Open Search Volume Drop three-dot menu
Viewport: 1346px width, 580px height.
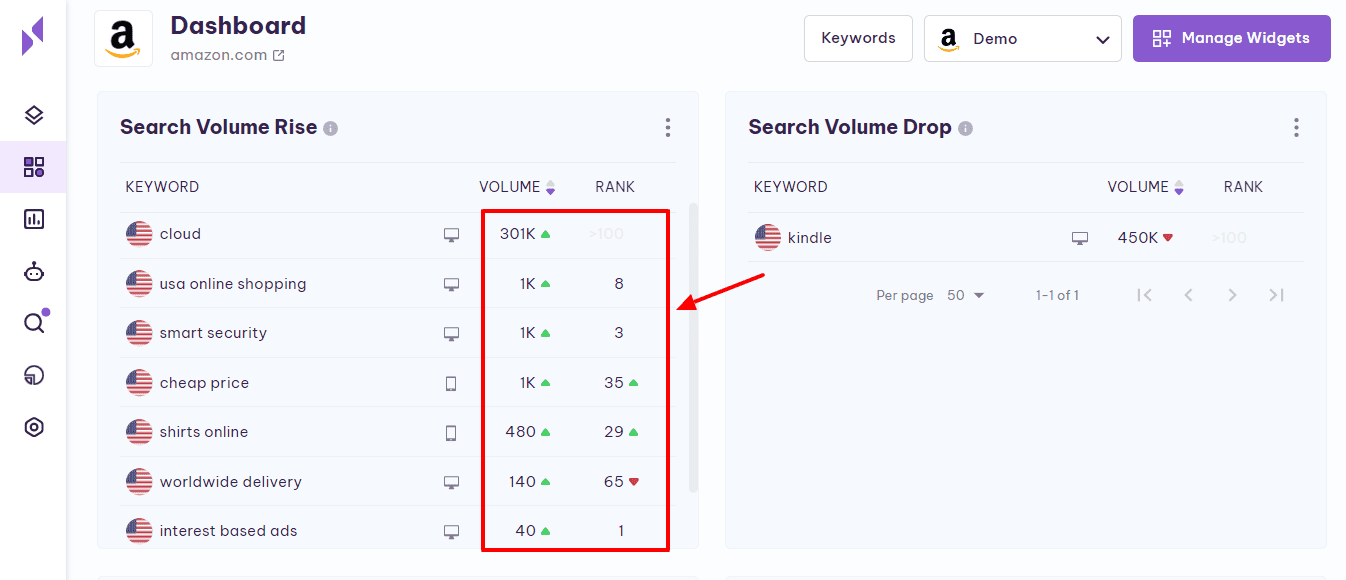1296,127
